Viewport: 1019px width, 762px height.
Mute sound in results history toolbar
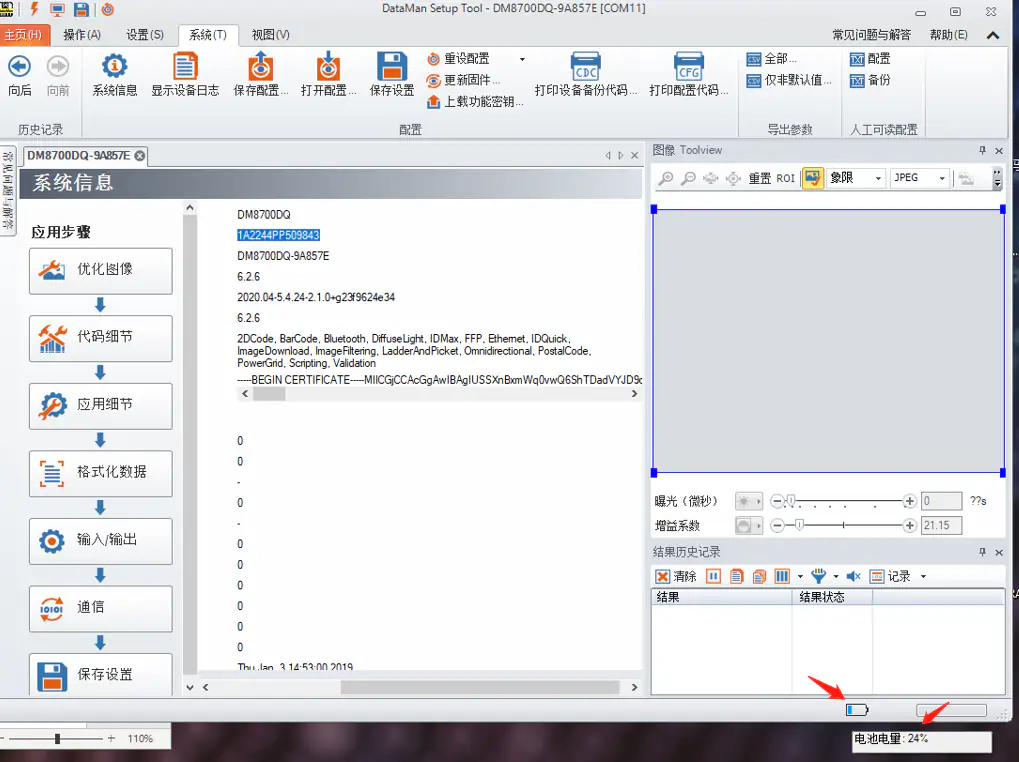pyautogui.click(x=853, y=576)
